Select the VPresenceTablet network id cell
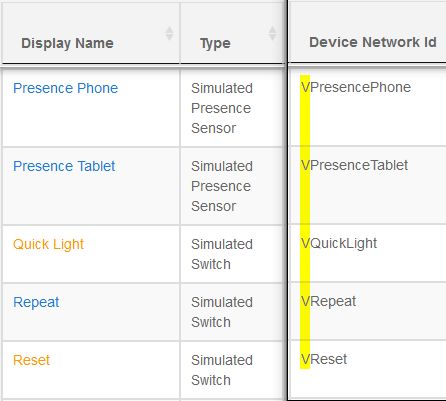 tap(368, 185)
